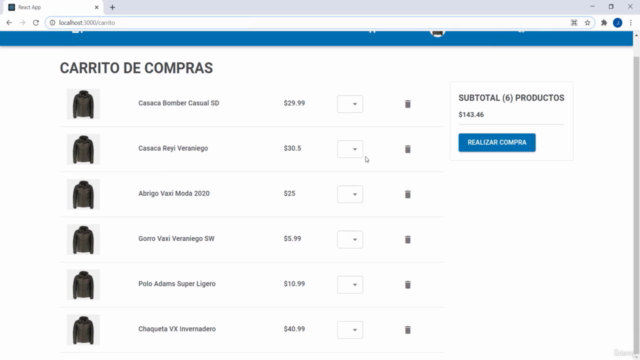Viewport: 640px width, 360px height.
Task: Click the Gorro Vaxi Veraniego SW name
Action: [x=176, y=238]
